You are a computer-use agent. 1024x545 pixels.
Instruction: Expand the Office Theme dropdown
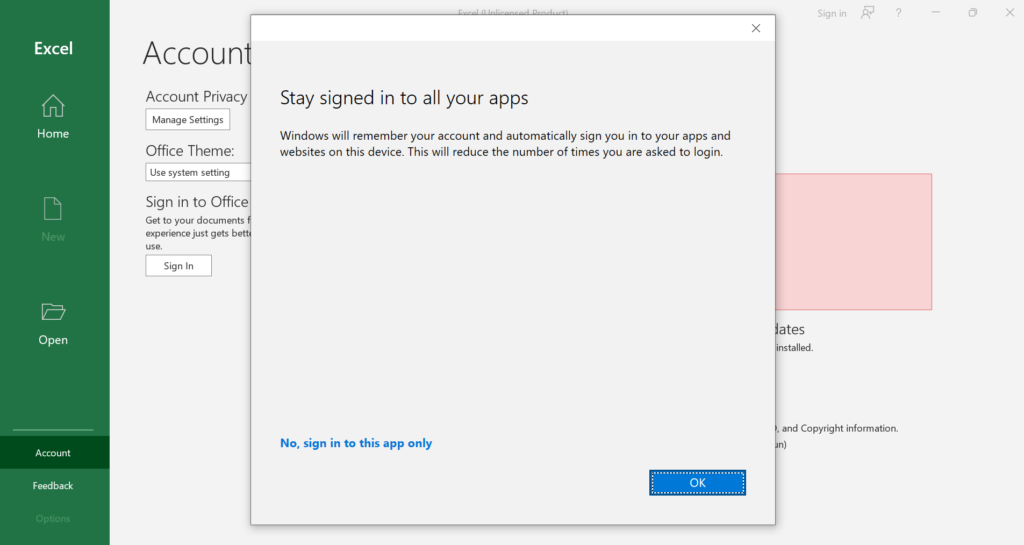coord(198,172)
